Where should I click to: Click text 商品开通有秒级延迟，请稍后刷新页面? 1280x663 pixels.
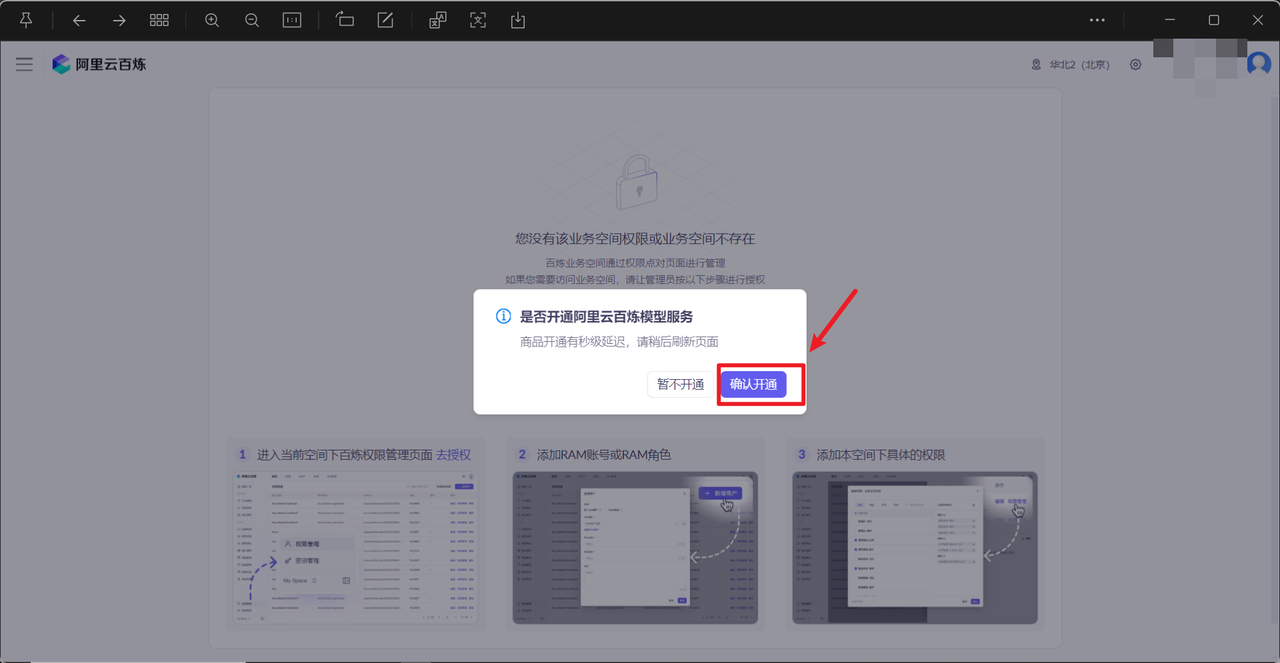[x=619, y=342]
